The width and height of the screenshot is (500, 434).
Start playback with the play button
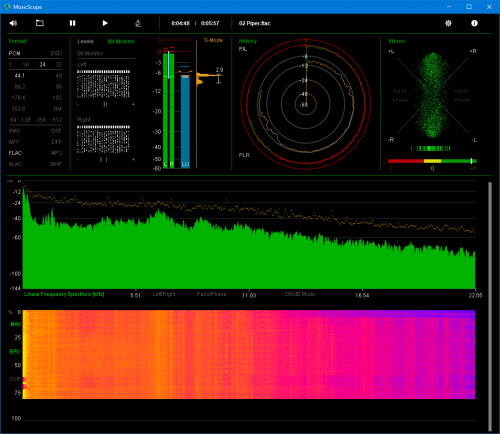tap(105, 23)
